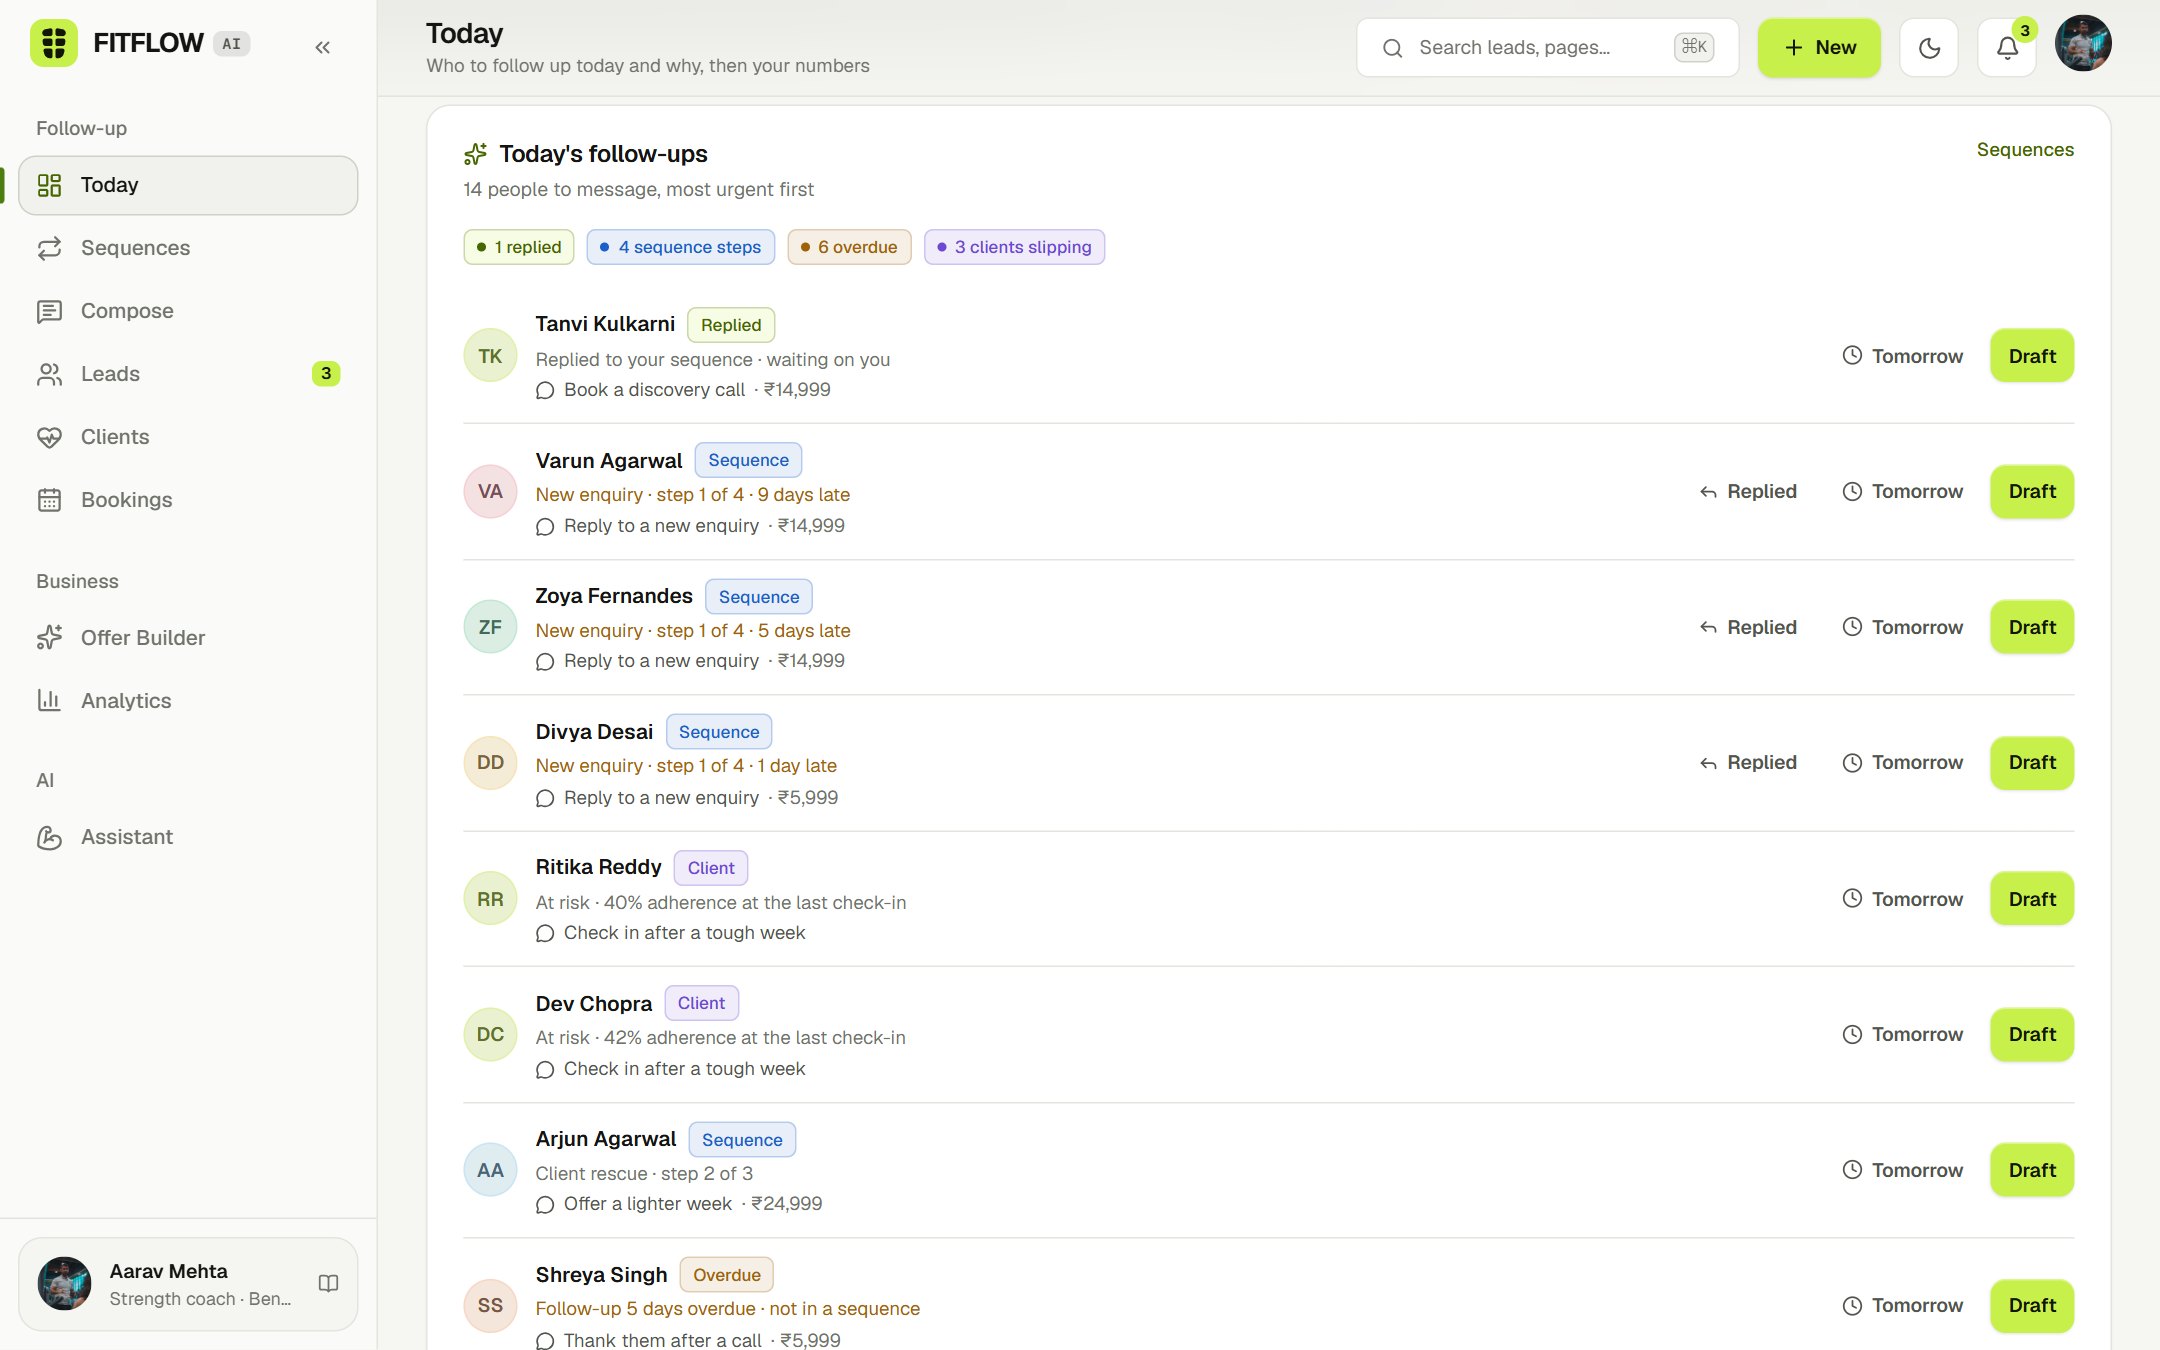This screenshot has height=1350, width=2160.
Task: Click the Search leads, pages field
Action: [1547, 47]
